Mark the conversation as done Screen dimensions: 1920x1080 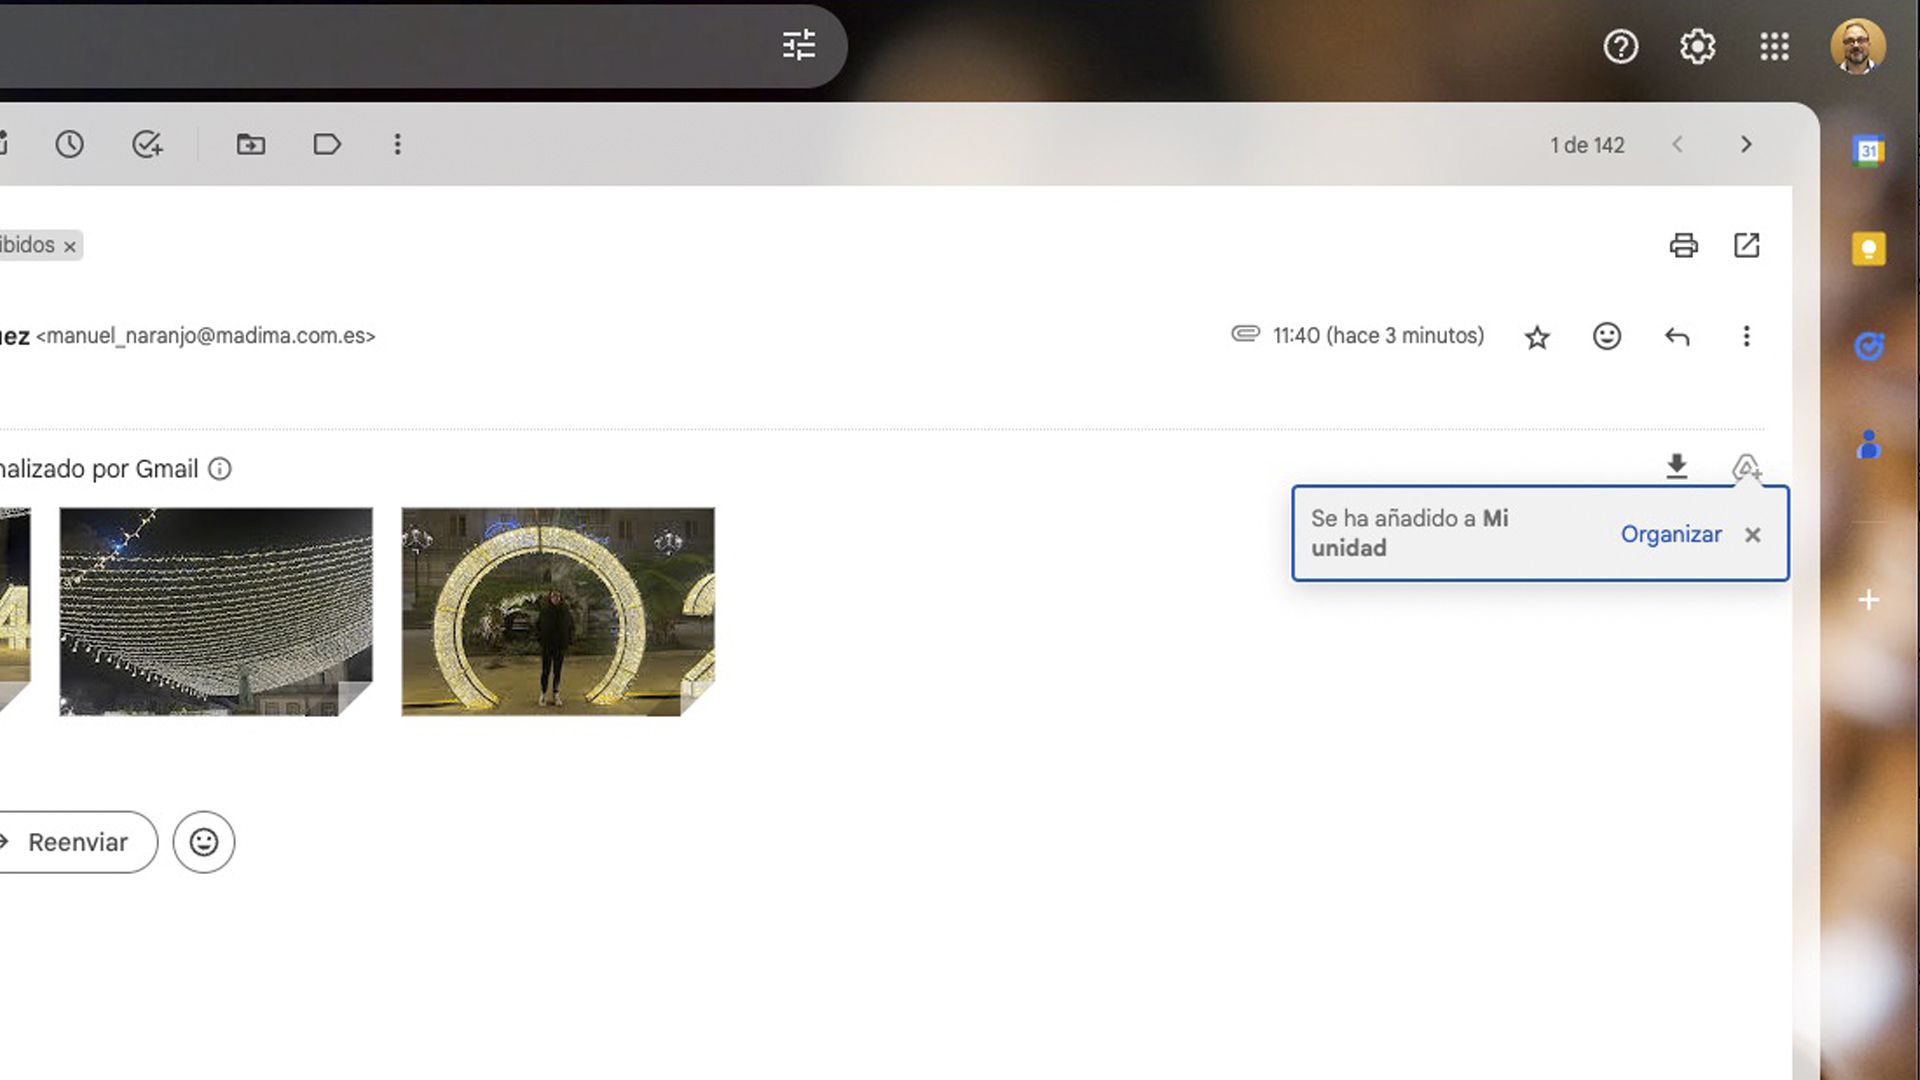pyautogui.click(x=147, y=145)
